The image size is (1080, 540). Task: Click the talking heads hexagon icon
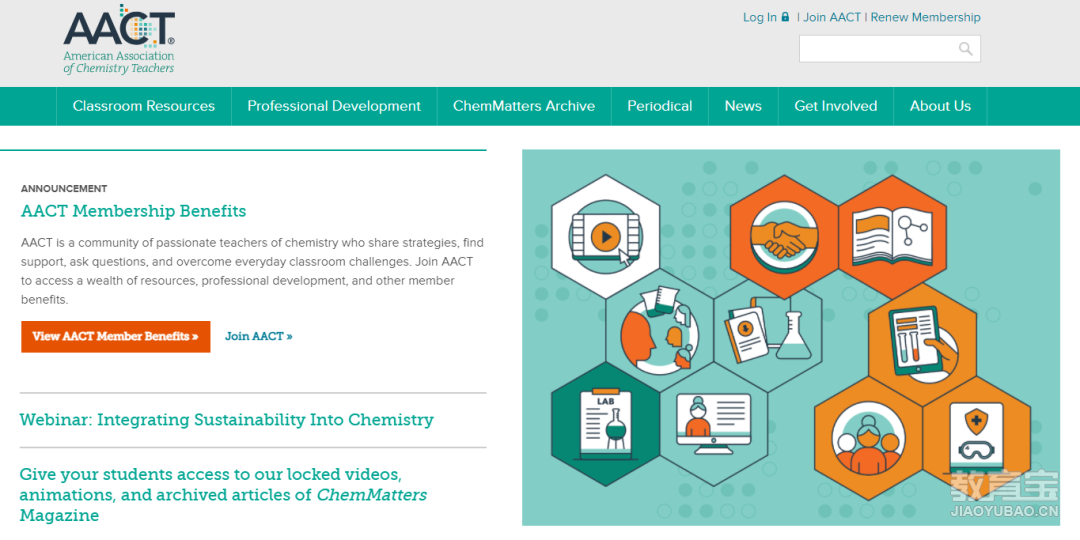(659, 331)
